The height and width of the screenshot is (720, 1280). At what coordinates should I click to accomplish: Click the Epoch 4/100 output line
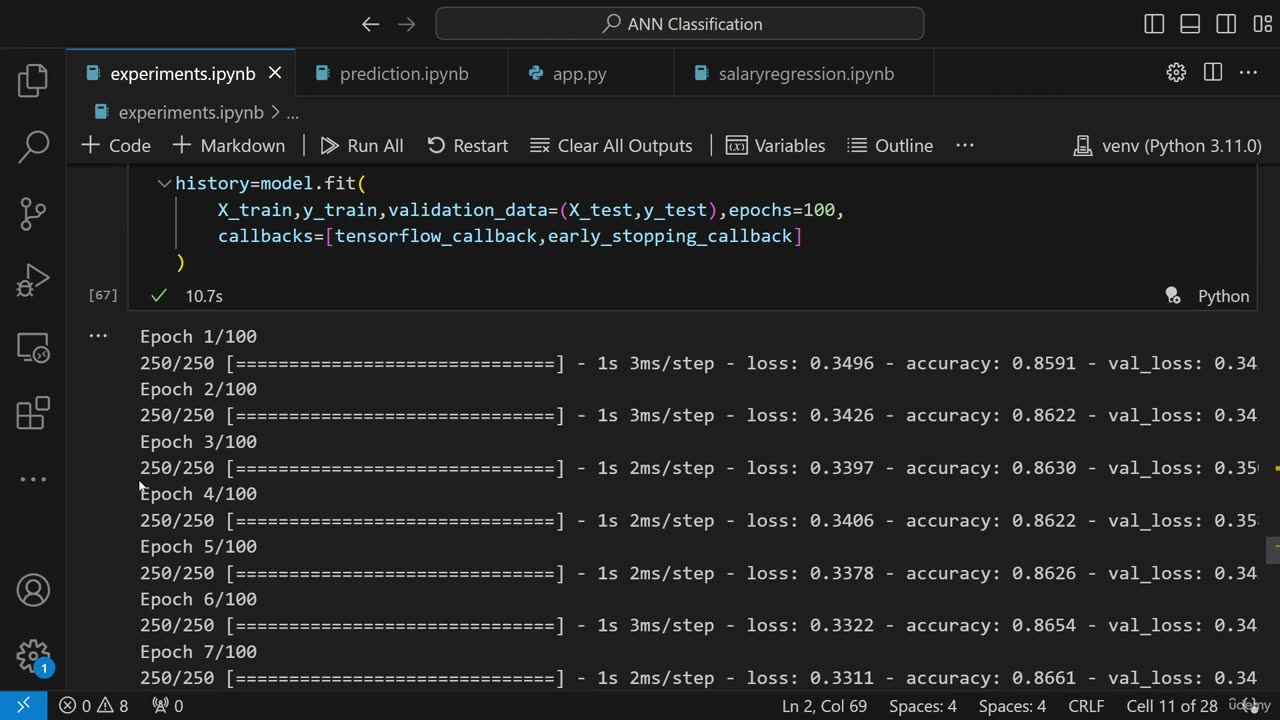pyautogui.click(x=198, y=494)
